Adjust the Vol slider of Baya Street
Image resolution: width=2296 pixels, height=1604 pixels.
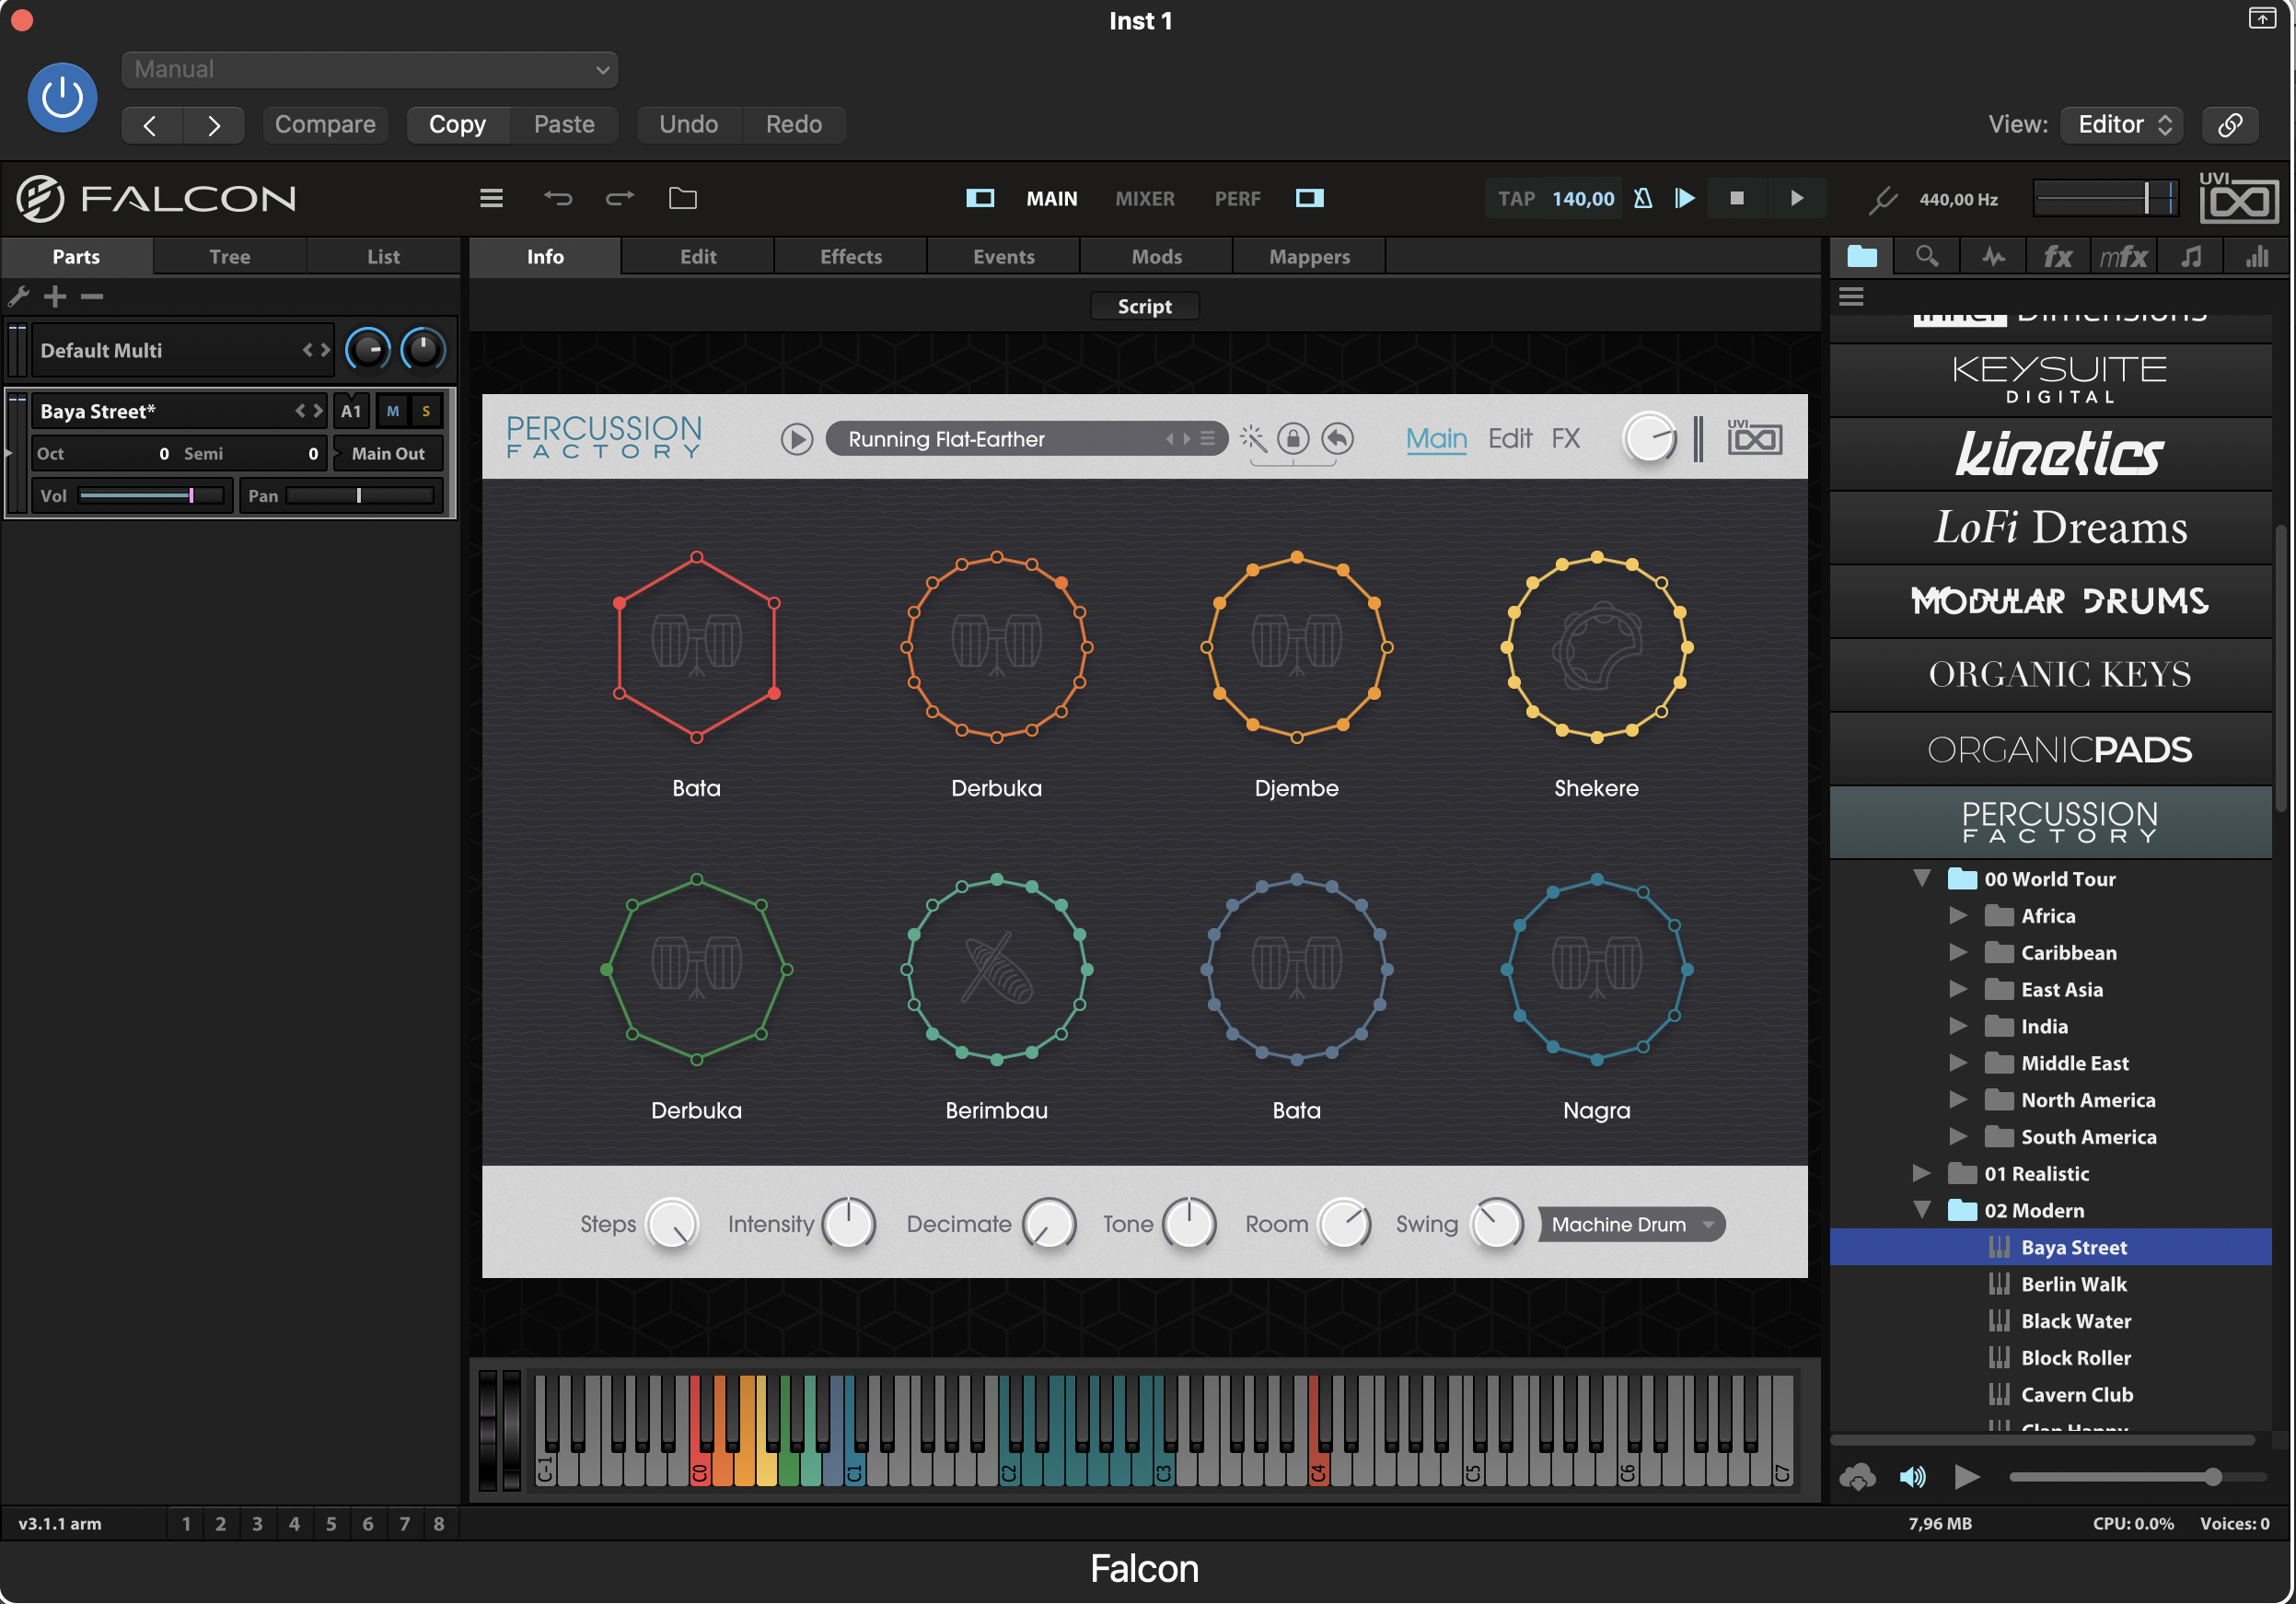tap(150, 495)
